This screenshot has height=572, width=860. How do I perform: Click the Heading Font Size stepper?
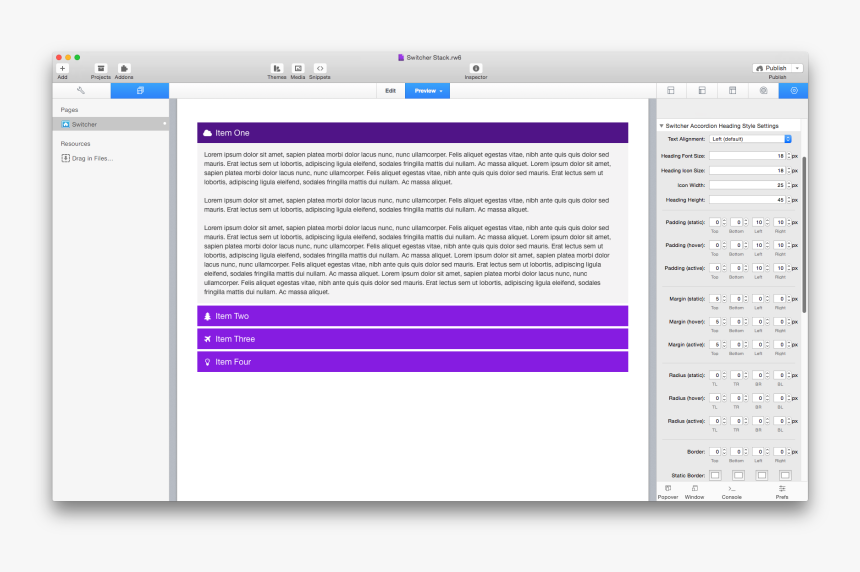tap(789, 156)
